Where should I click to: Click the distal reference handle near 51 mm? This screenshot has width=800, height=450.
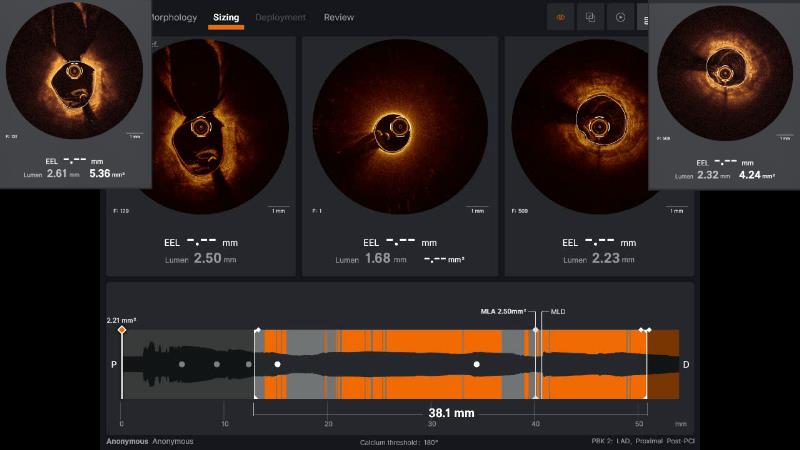tap(646, 330)
